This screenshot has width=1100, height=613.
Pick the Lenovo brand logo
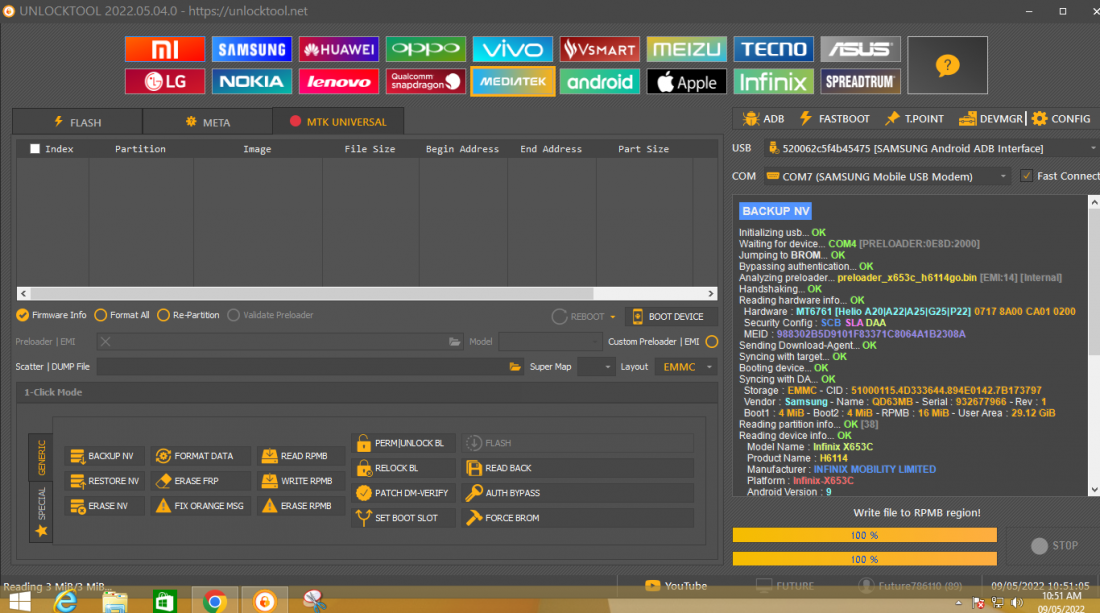click(x=339, y=81)
